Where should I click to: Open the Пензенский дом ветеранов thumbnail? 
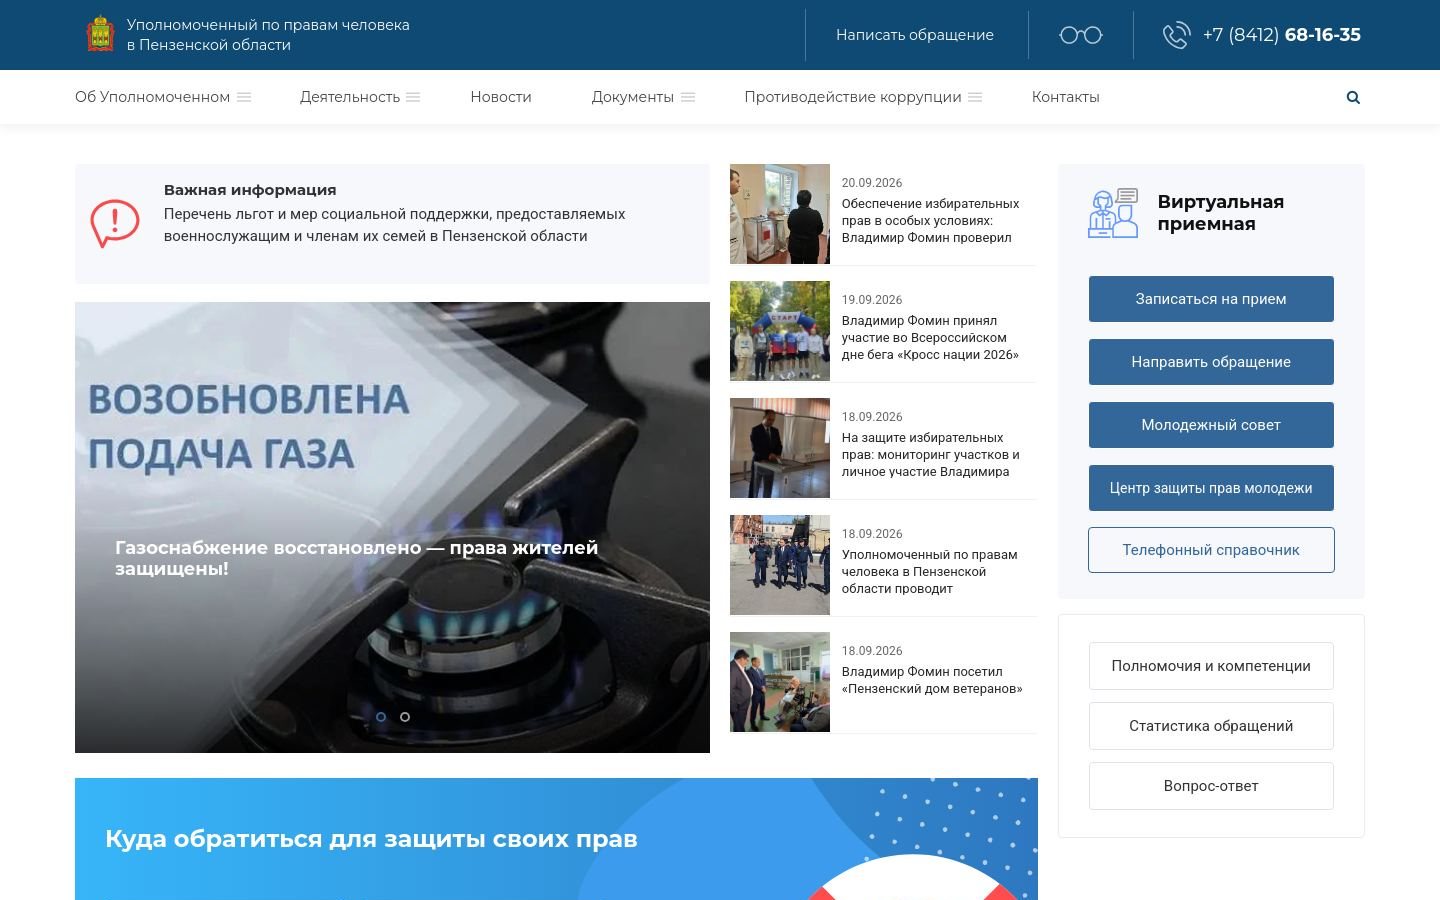pyautogui.click(x=780, y=682)
